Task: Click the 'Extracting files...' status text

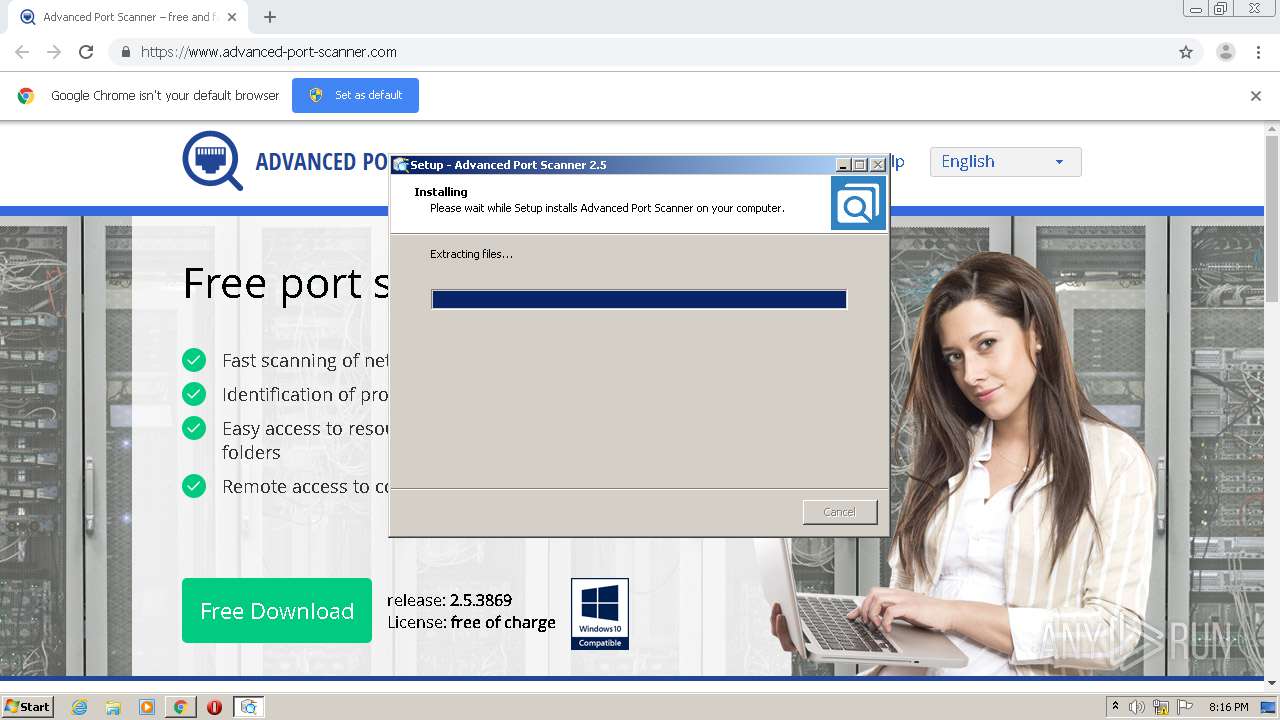Action: pos(471,254)
